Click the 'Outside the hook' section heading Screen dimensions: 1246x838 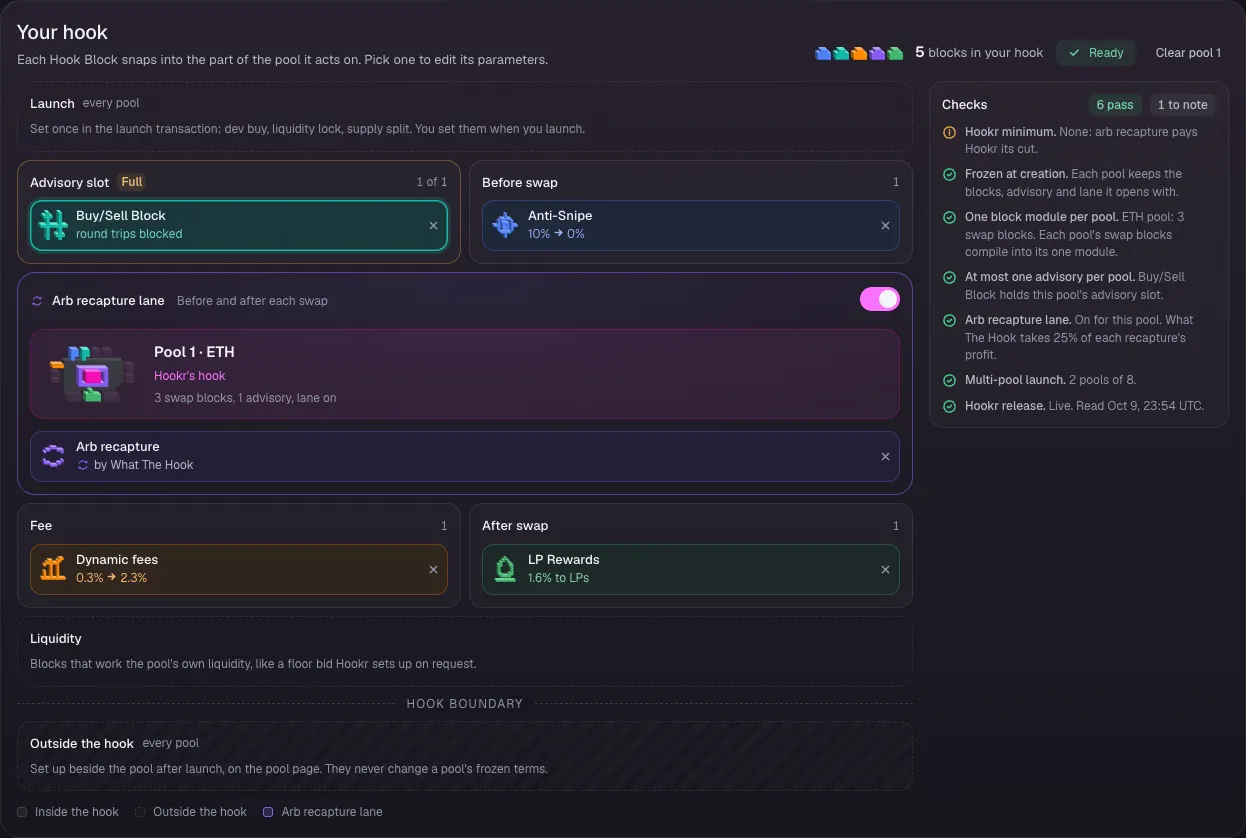[82, 743]
